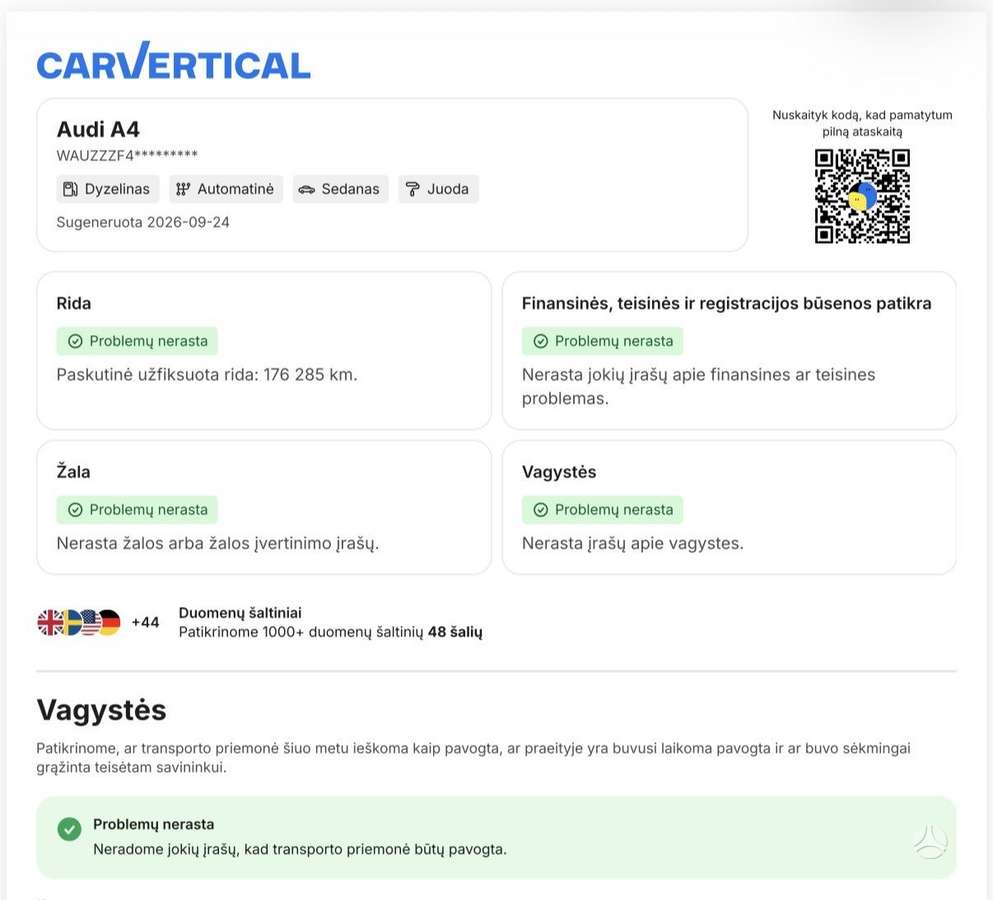Click the Audi A4 vehicle title

point(98,129)
